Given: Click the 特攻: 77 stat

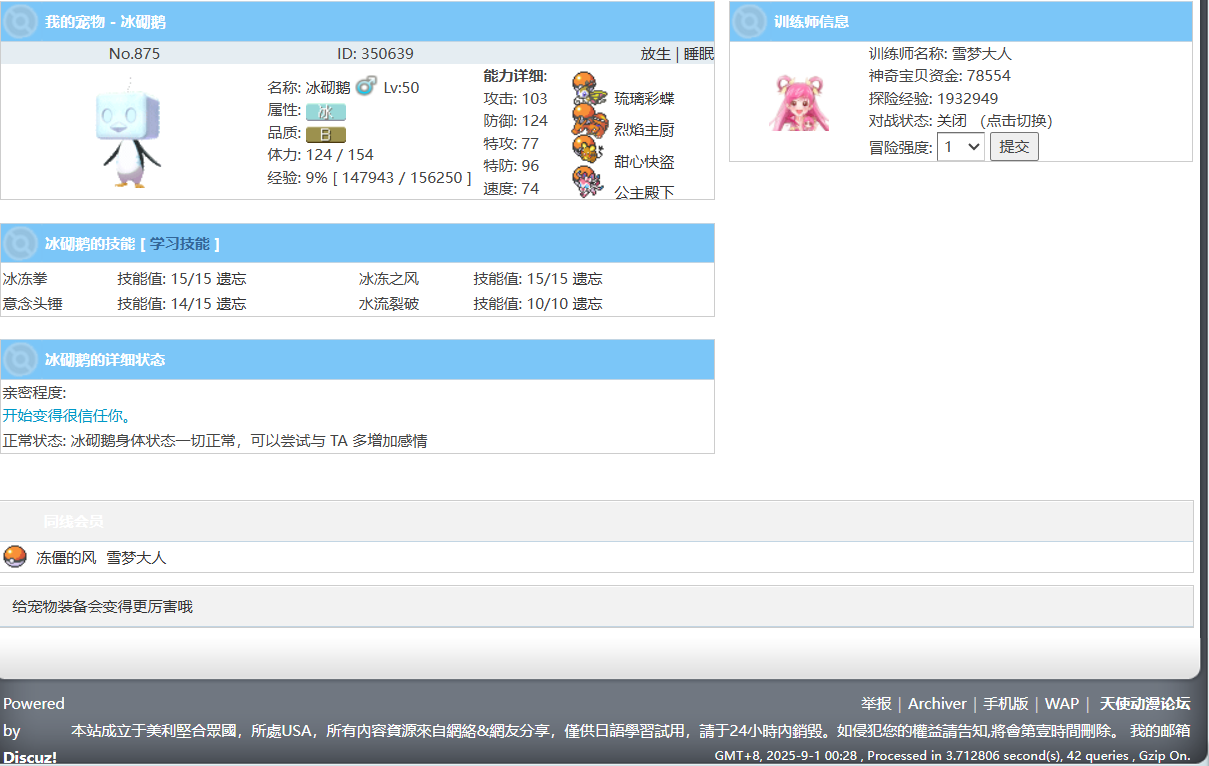Looking at the screenshot, I should point(511,144).
